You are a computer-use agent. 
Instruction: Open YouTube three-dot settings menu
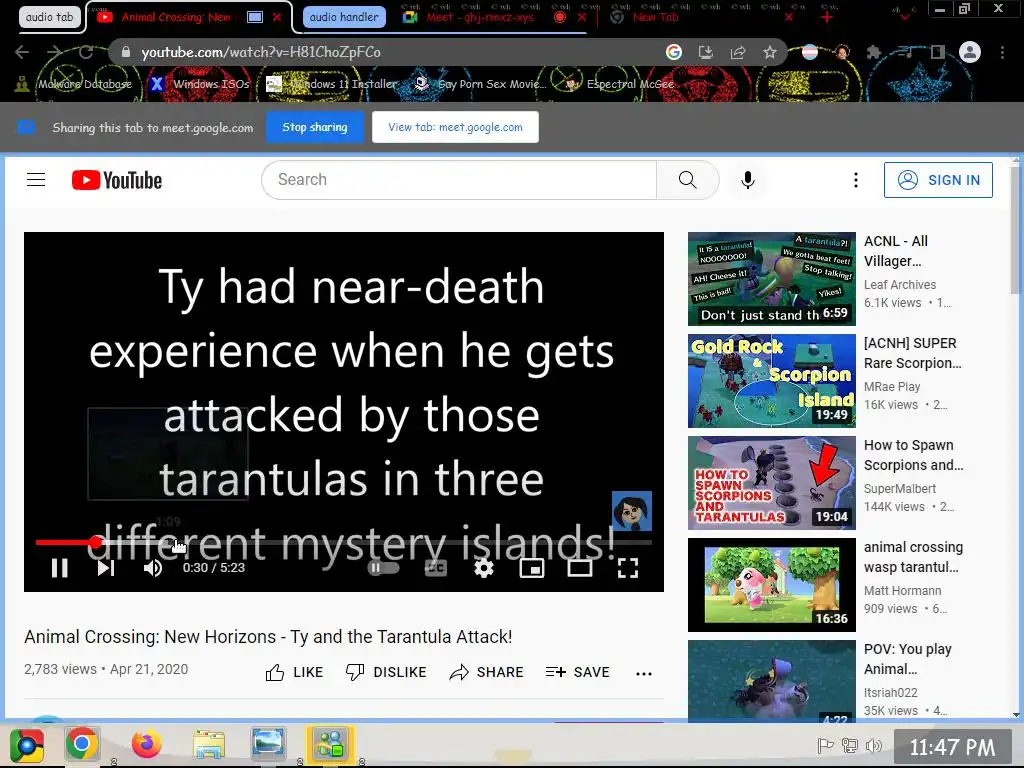[856, 180]
